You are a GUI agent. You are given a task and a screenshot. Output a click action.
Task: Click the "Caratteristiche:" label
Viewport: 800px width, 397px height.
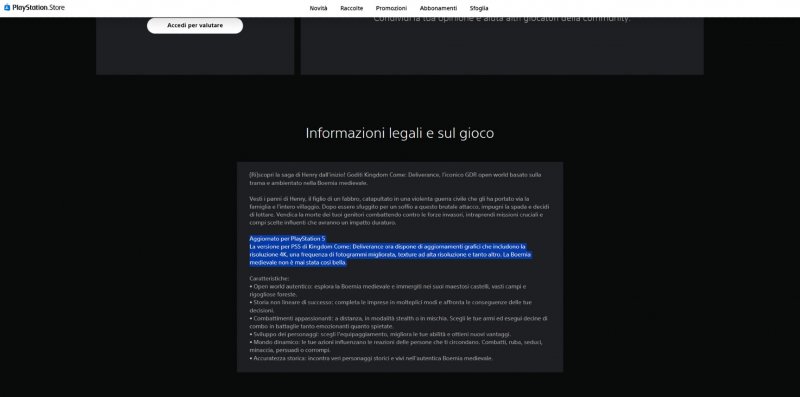tap(269, 279)
